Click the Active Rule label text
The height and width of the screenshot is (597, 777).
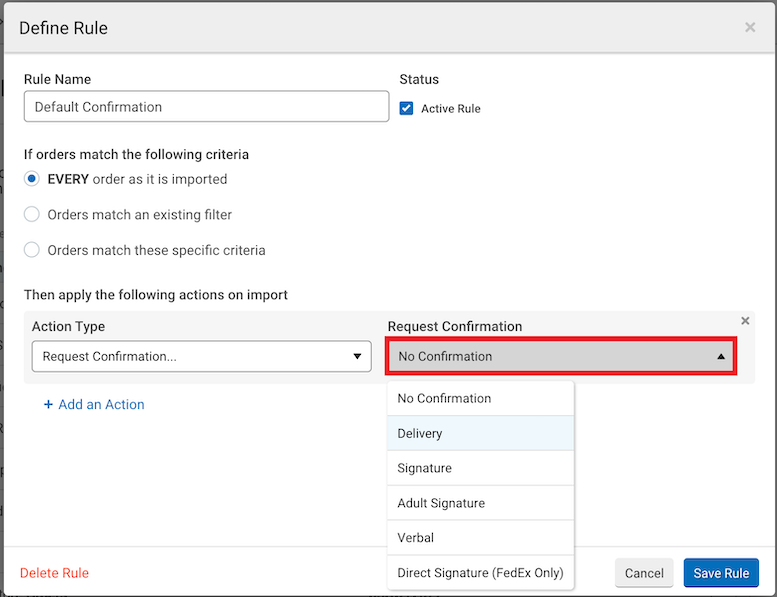coord(450,109)
